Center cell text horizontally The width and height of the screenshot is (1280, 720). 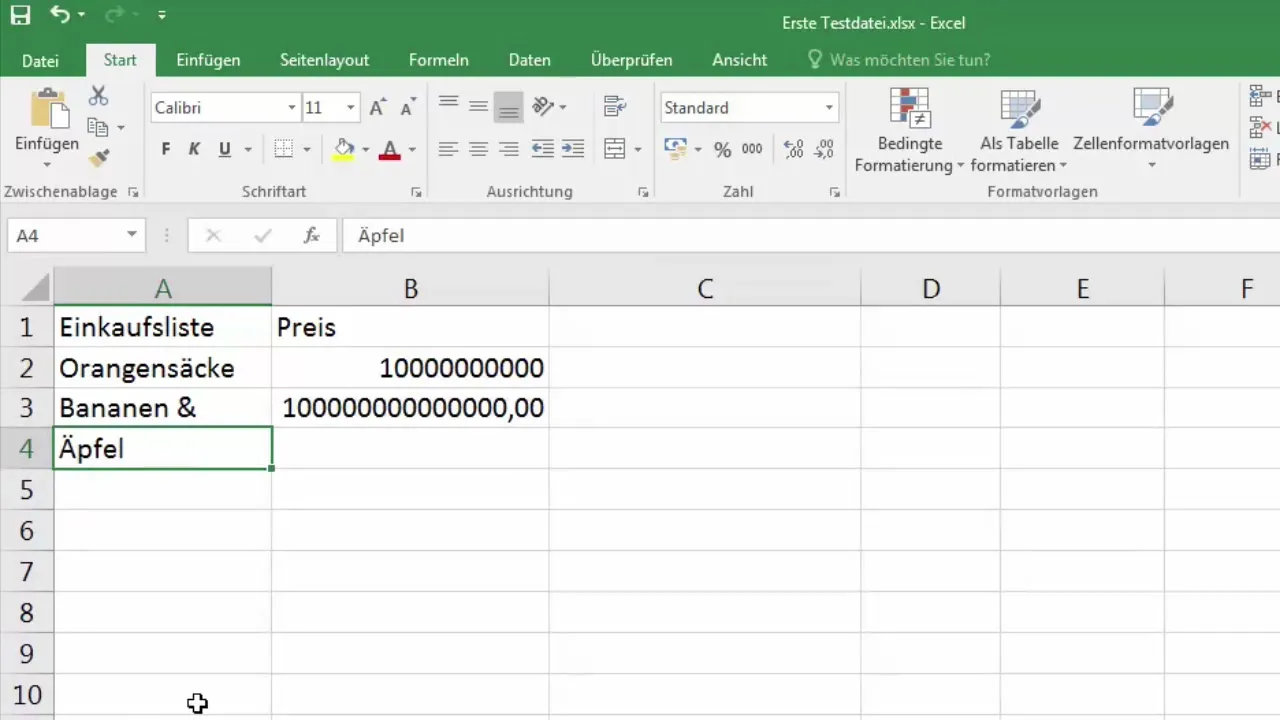478,149
